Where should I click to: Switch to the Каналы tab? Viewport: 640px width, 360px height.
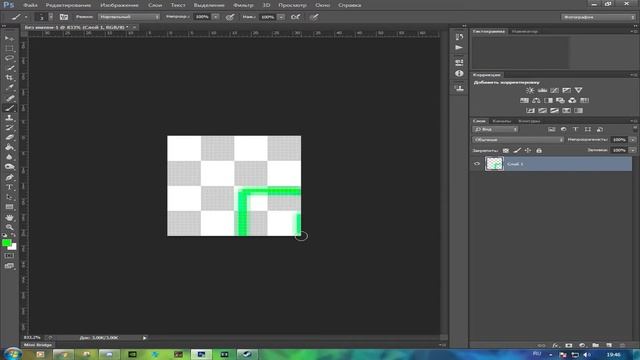tap(502, 121)
